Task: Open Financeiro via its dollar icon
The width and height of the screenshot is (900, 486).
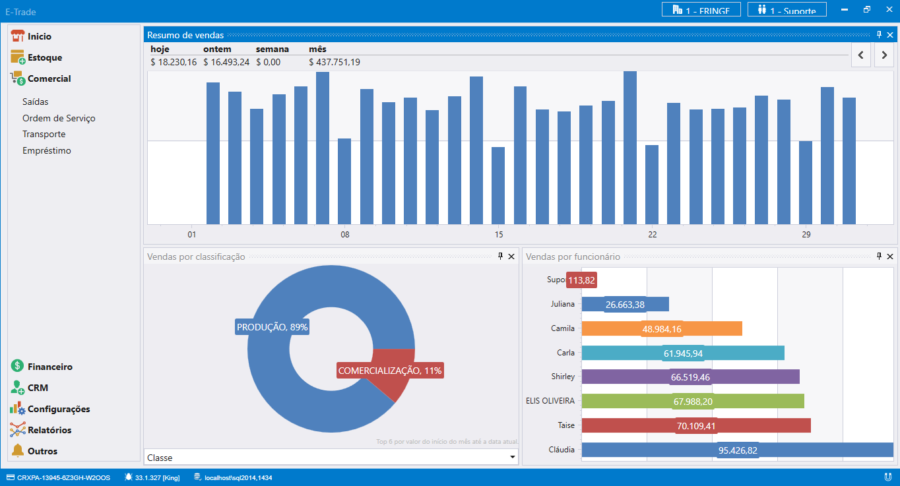Action: 17,367
